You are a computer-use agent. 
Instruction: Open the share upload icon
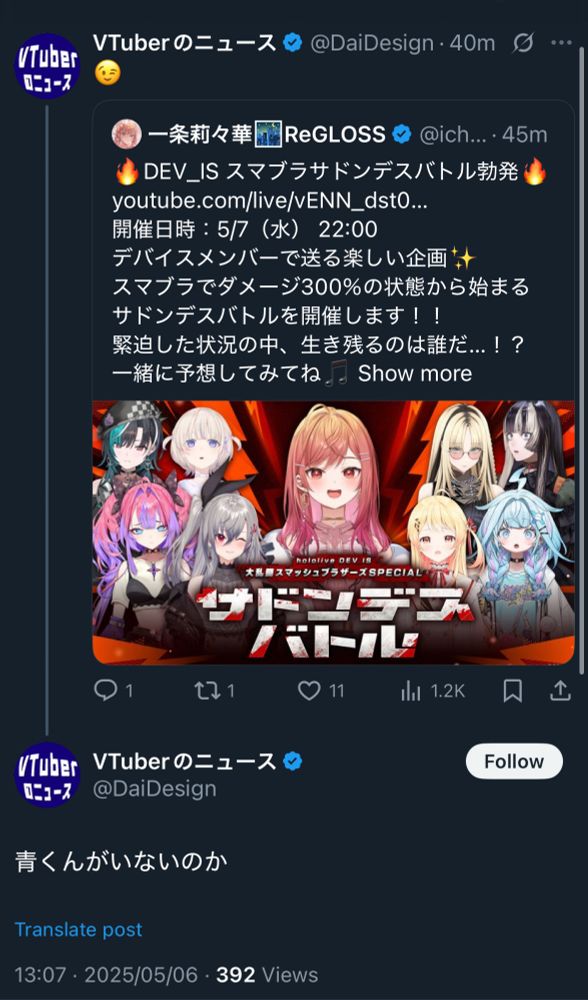click(x=560, y=690)
